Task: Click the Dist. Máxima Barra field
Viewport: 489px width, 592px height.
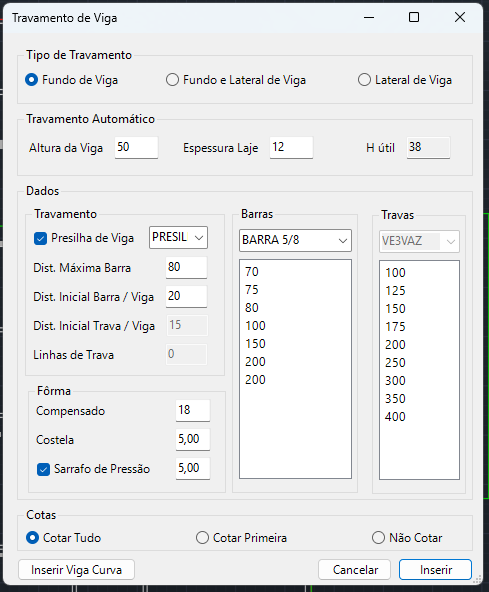Action: [186, 267]
